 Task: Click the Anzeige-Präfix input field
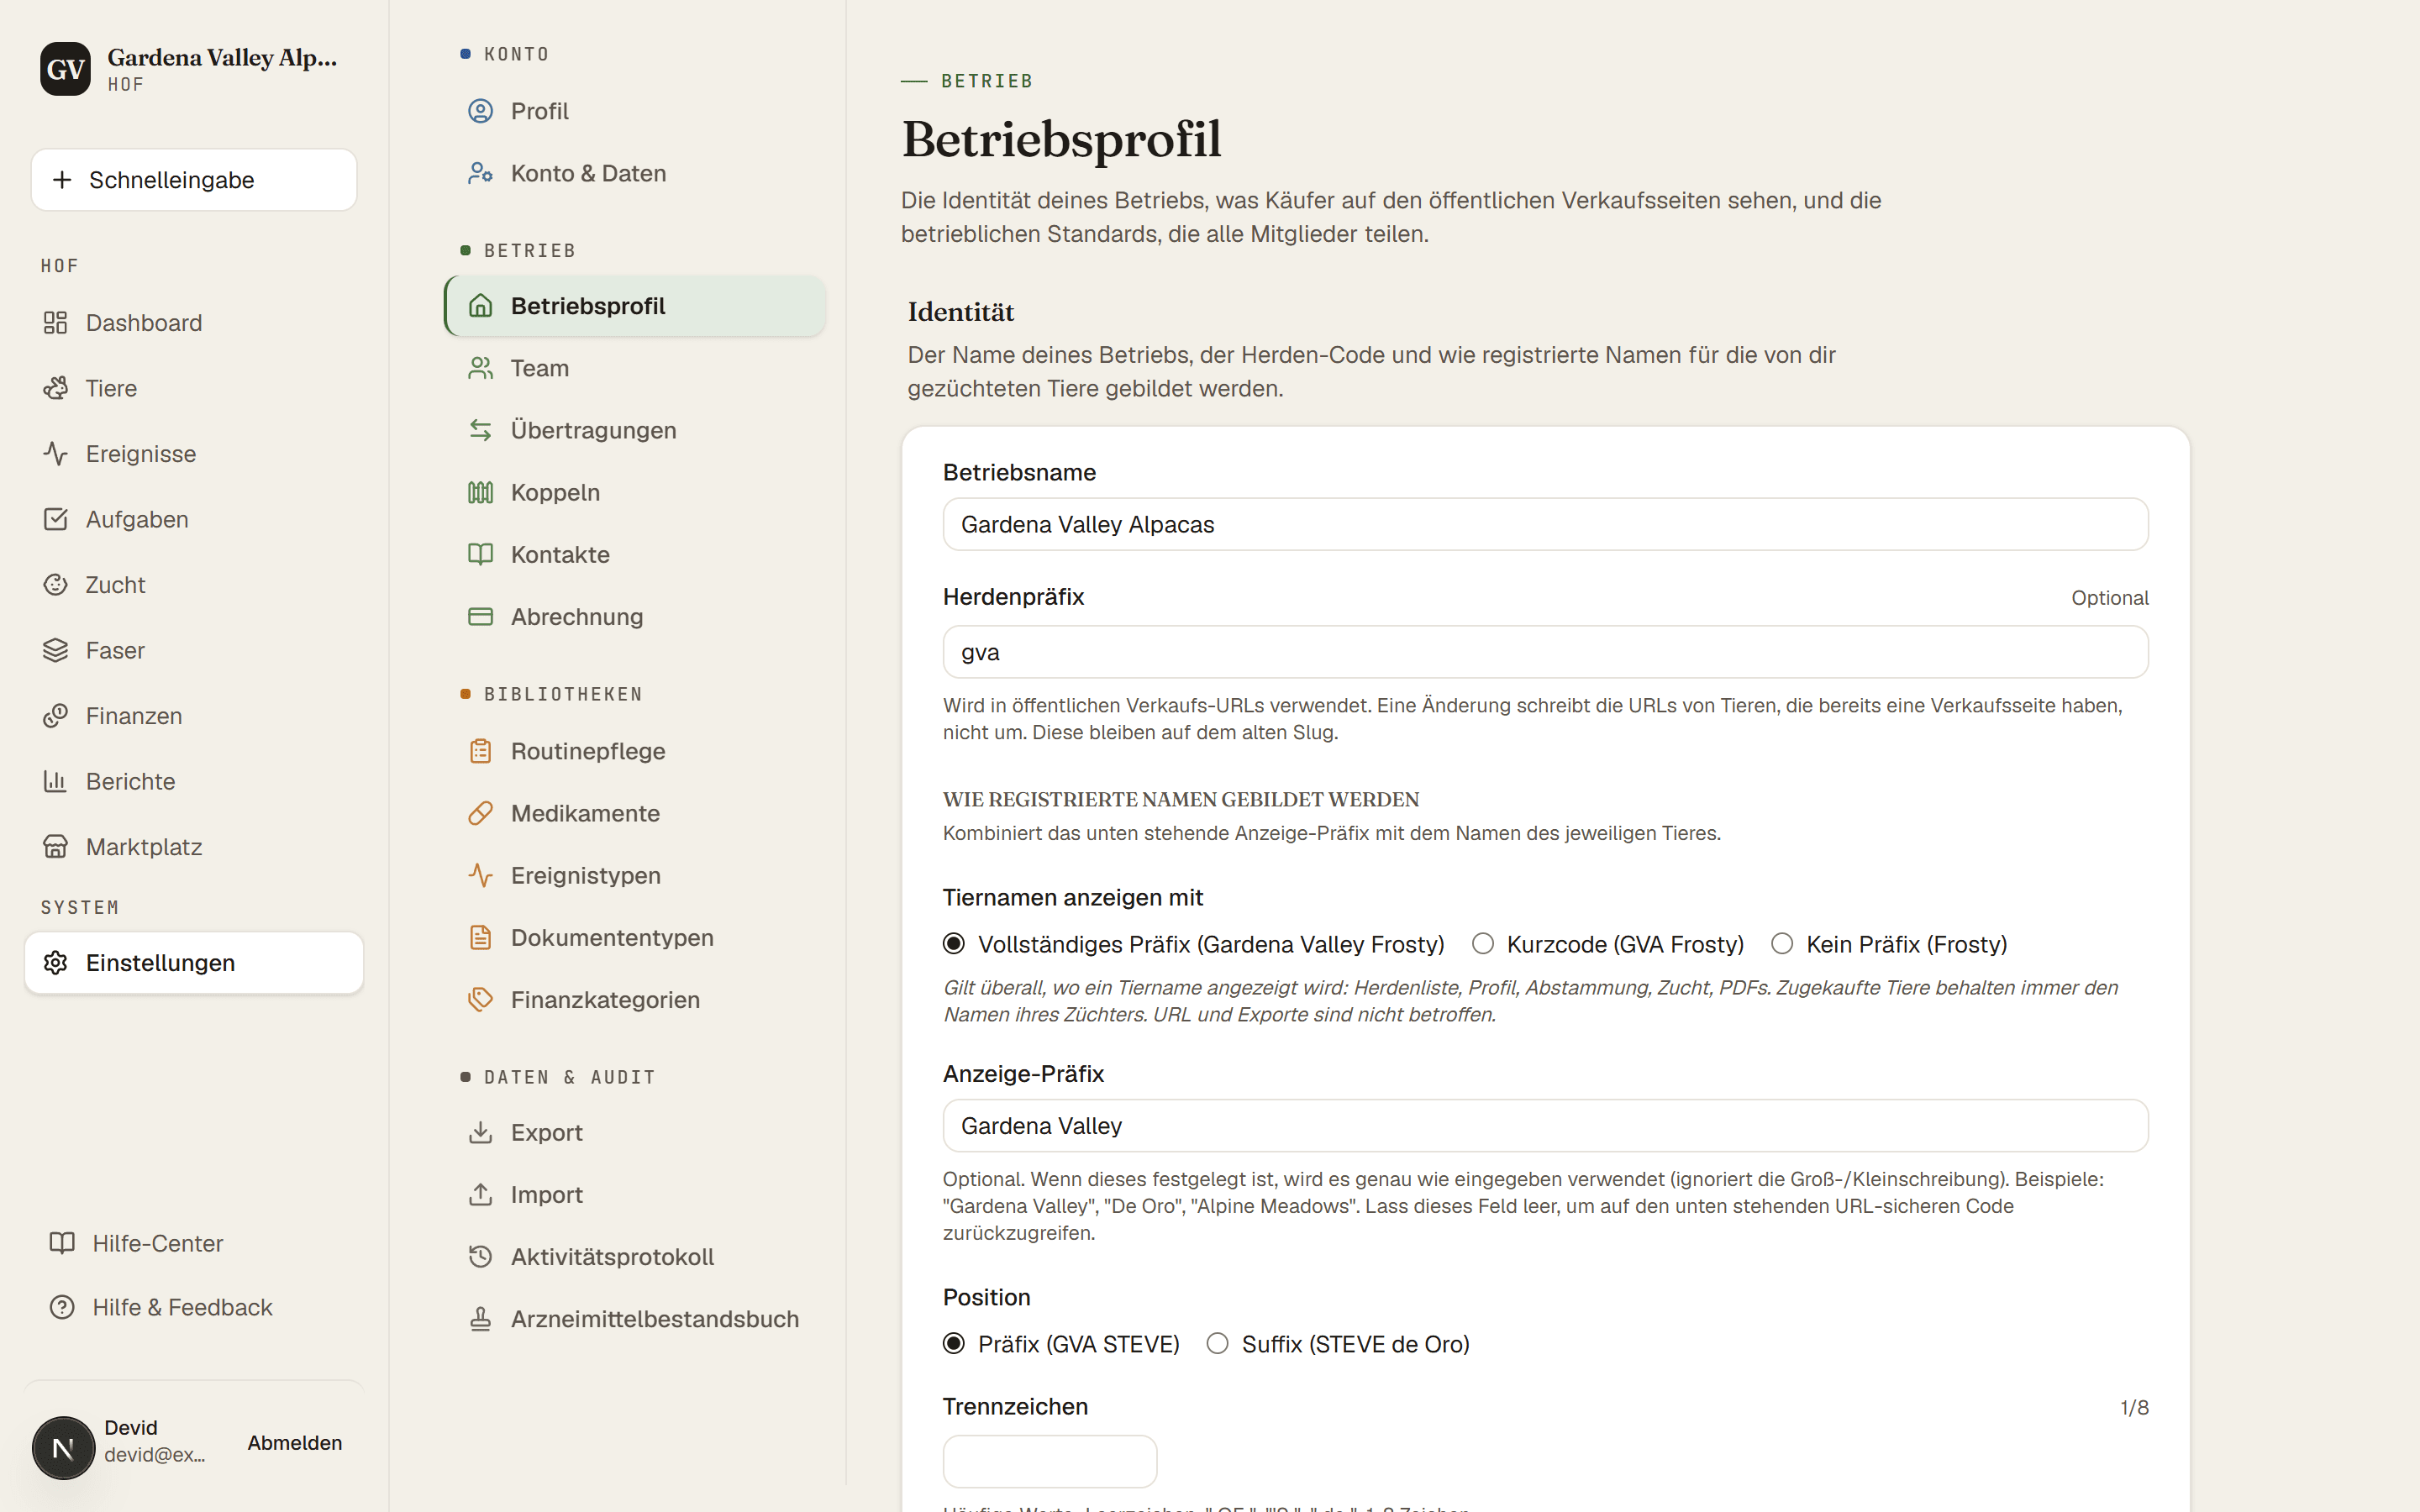pyautogui.click(x=1545, y=1126)
